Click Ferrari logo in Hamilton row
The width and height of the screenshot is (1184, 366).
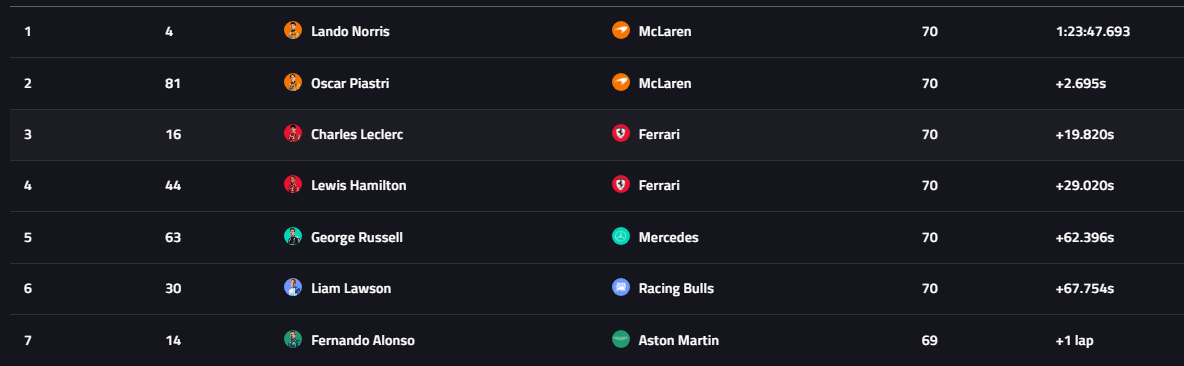pyautogui.click(x=621, y=185)
